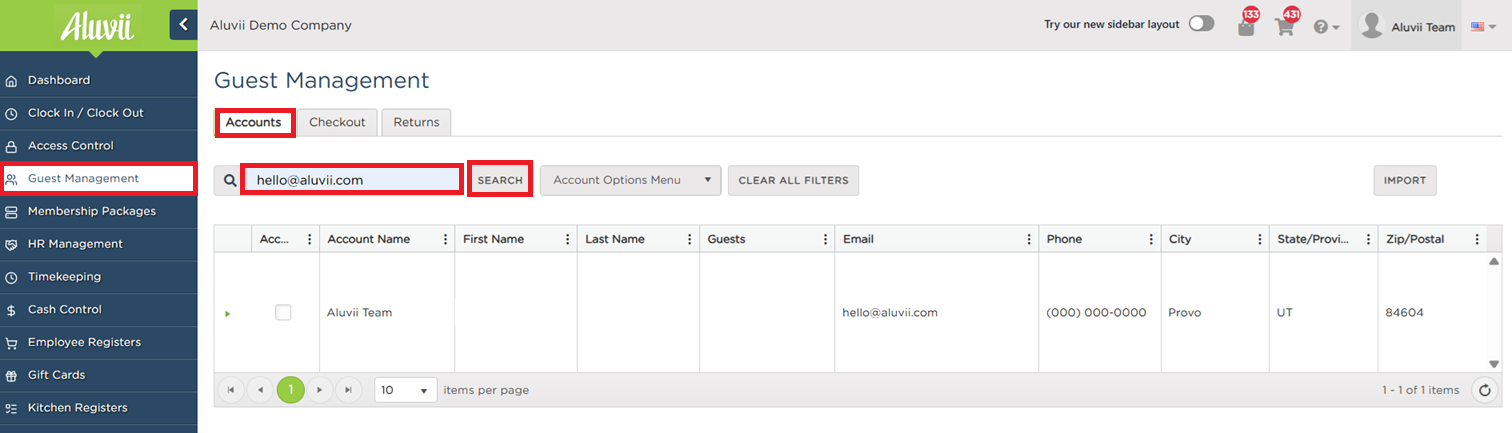Screen dimensions: 1512x433
Task: Open Employee Registers in sidebar
Action: point(98,342)
